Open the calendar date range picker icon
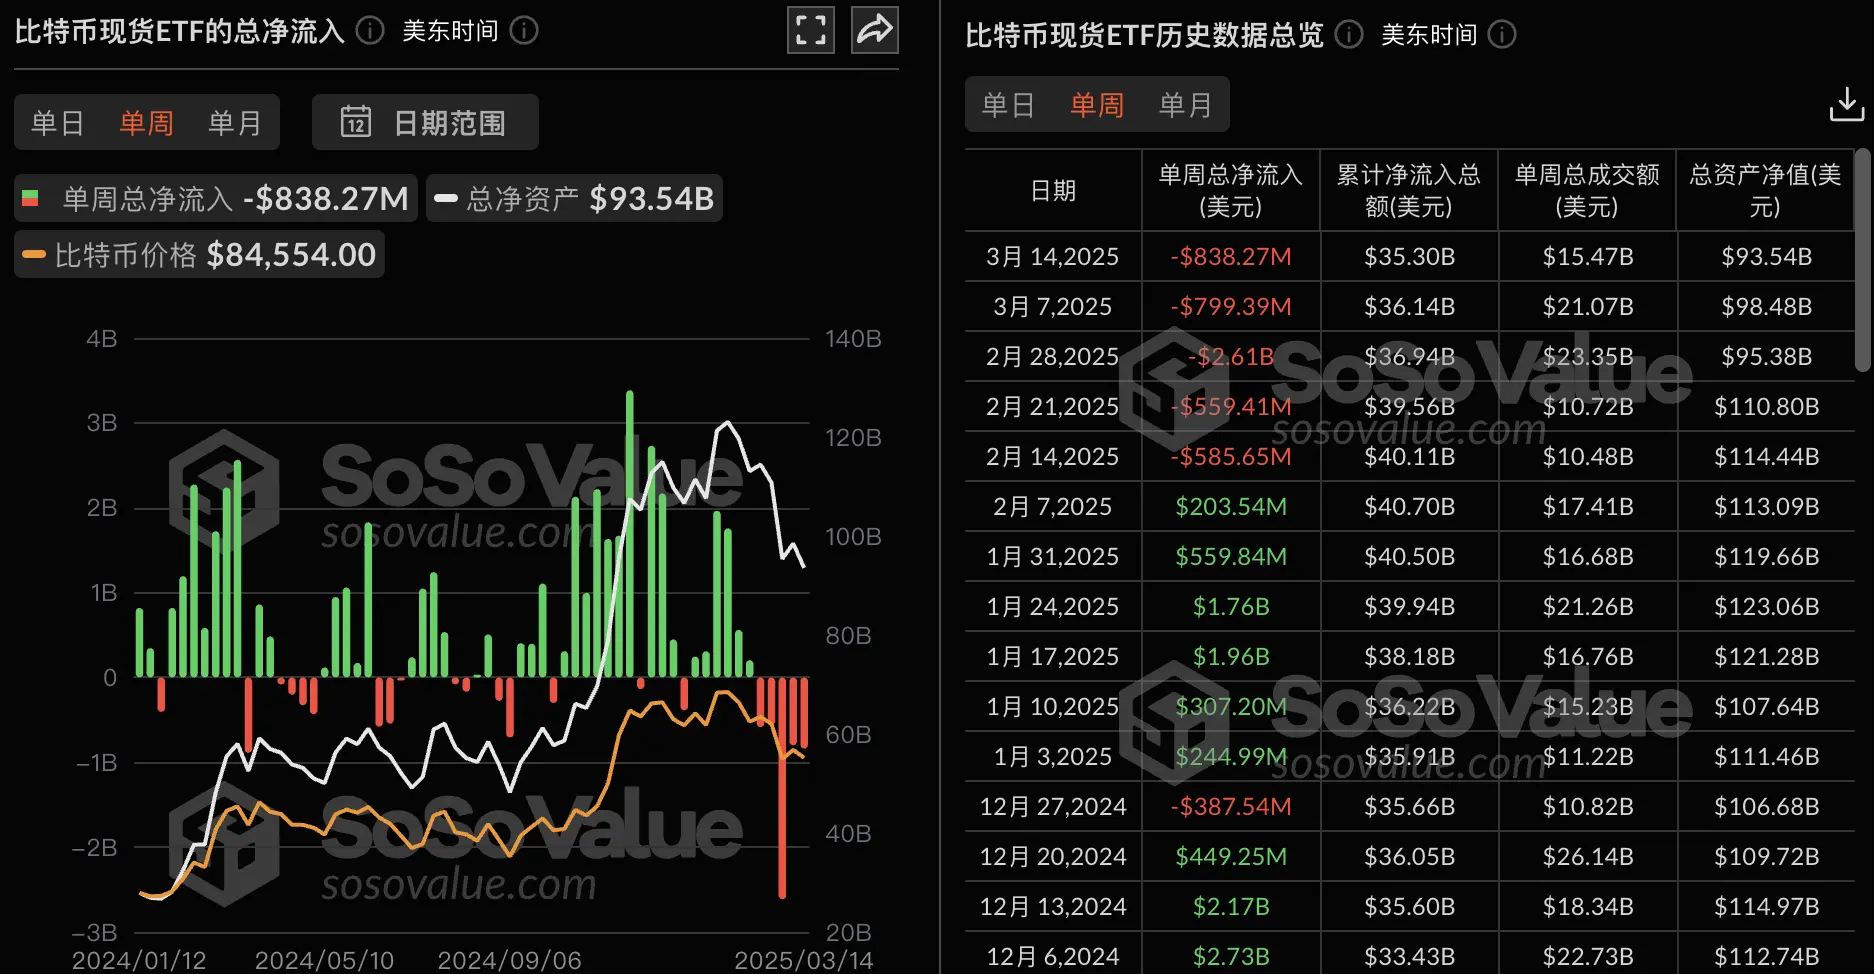The height and width of the screenshot is (974, 1874). pos(357,121)
